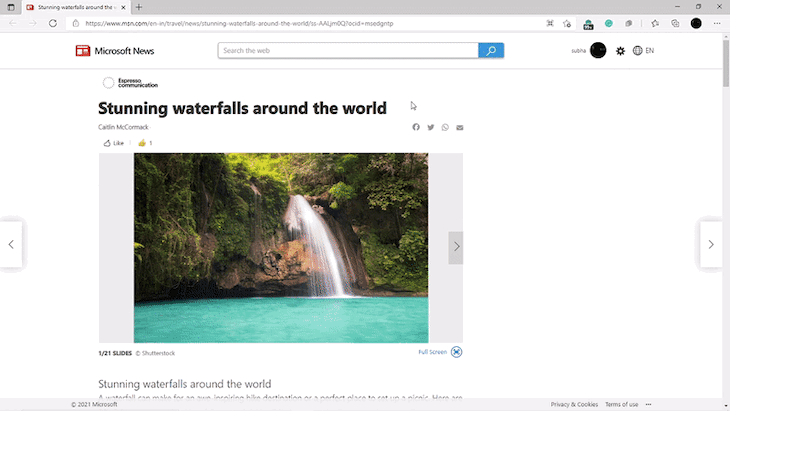This screenshot has width=800, height=450.
Task: Add this page to favorites
Action: pos(567,23)
